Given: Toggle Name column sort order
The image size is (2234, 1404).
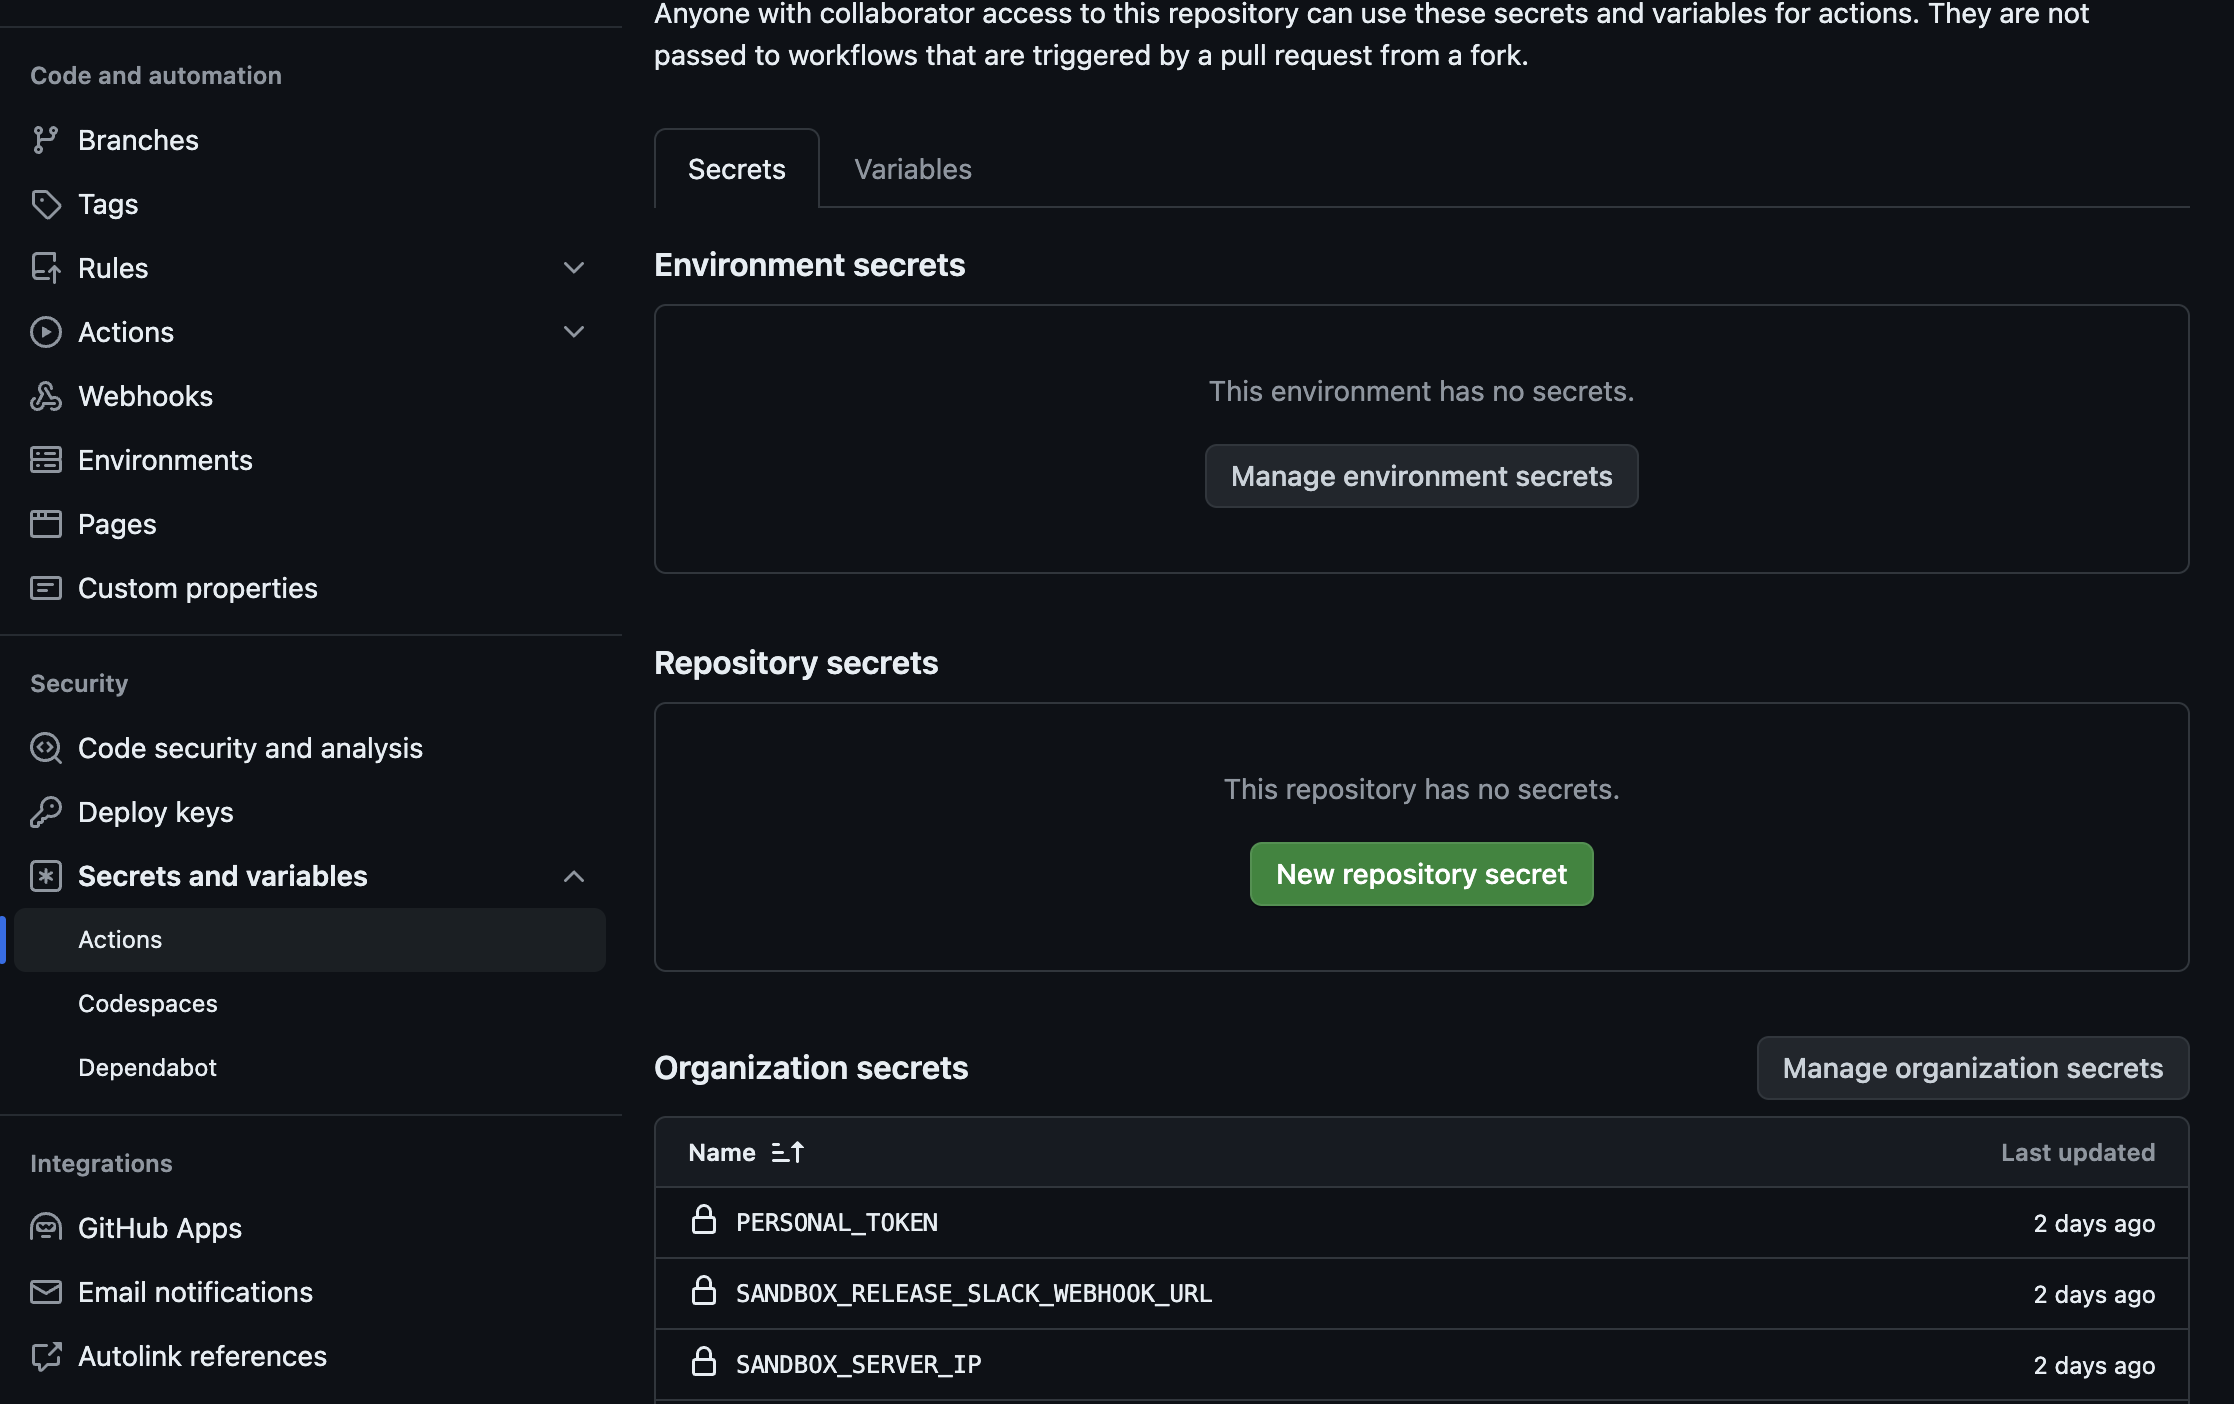Looking at the screenshot, I should [x=788, y=1153].
